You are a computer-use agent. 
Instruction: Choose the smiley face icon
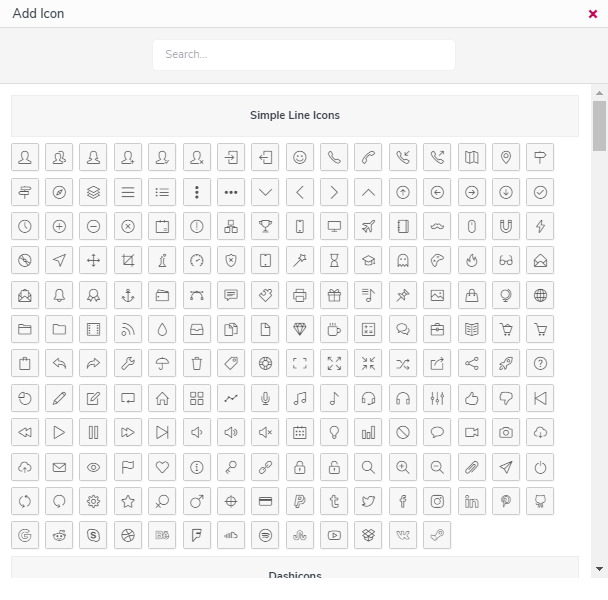(x=300, y=157)
